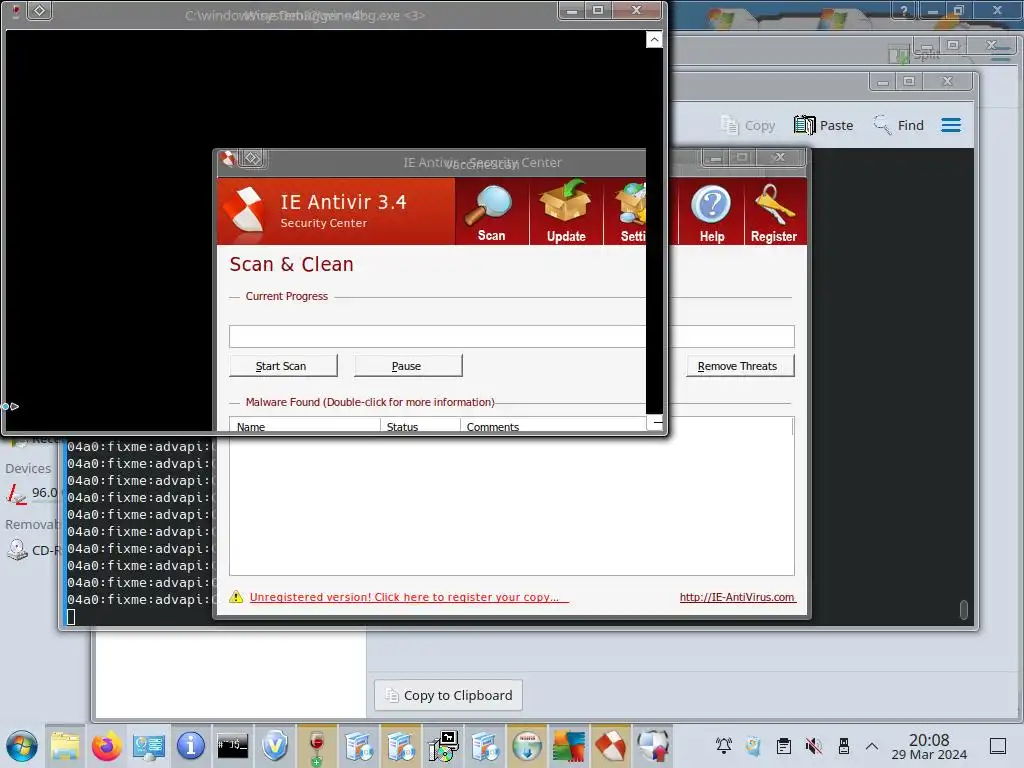Open the system settings monitor icon in taskbar
The width and height of the screenshot is (1024, 768).
(x=149, y=746)
